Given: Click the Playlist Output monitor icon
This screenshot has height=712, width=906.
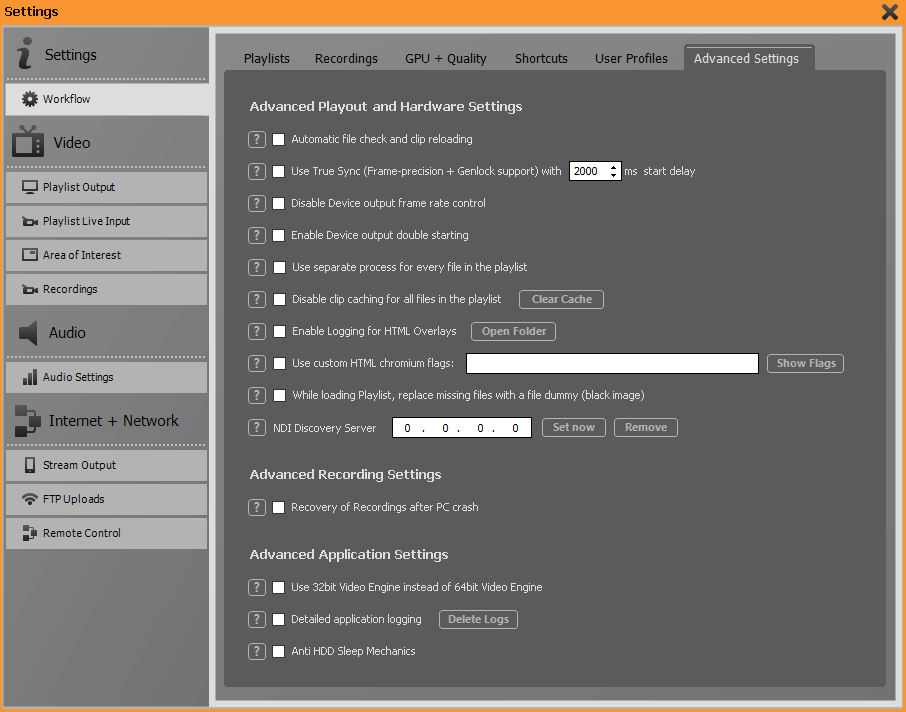Looking at the screenshot, I should coord(29,187).
